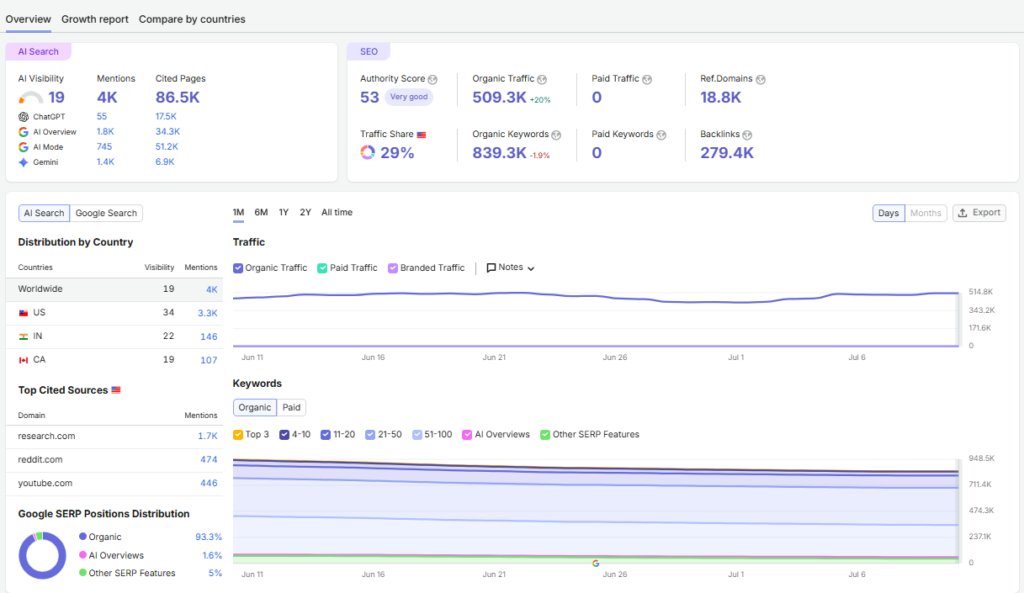Click the Organic Keywords info icon

[x=556, y=135]
